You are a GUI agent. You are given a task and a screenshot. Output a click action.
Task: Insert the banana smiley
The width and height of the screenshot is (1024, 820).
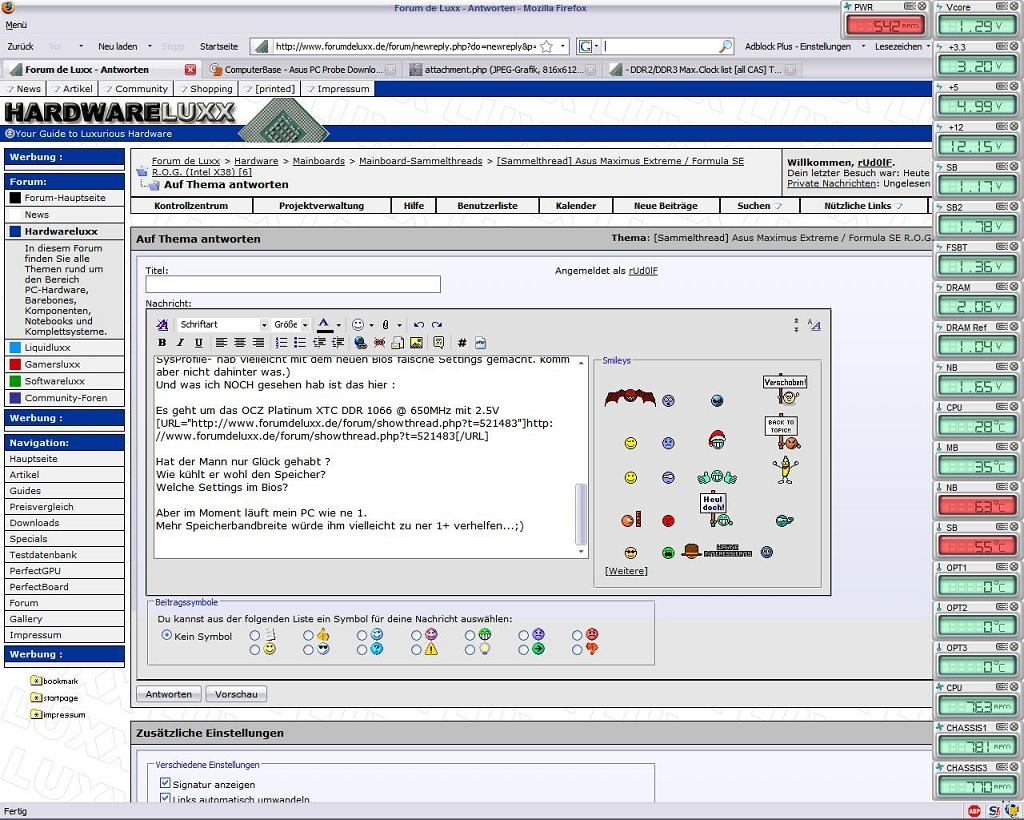(784, 469)
